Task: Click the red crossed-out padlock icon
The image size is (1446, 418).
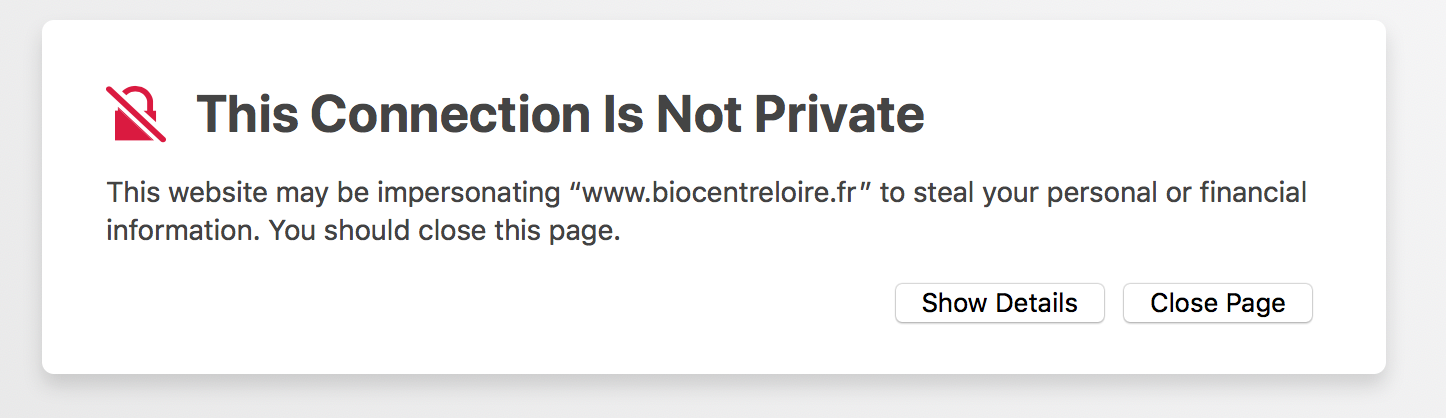Action: 135,113
